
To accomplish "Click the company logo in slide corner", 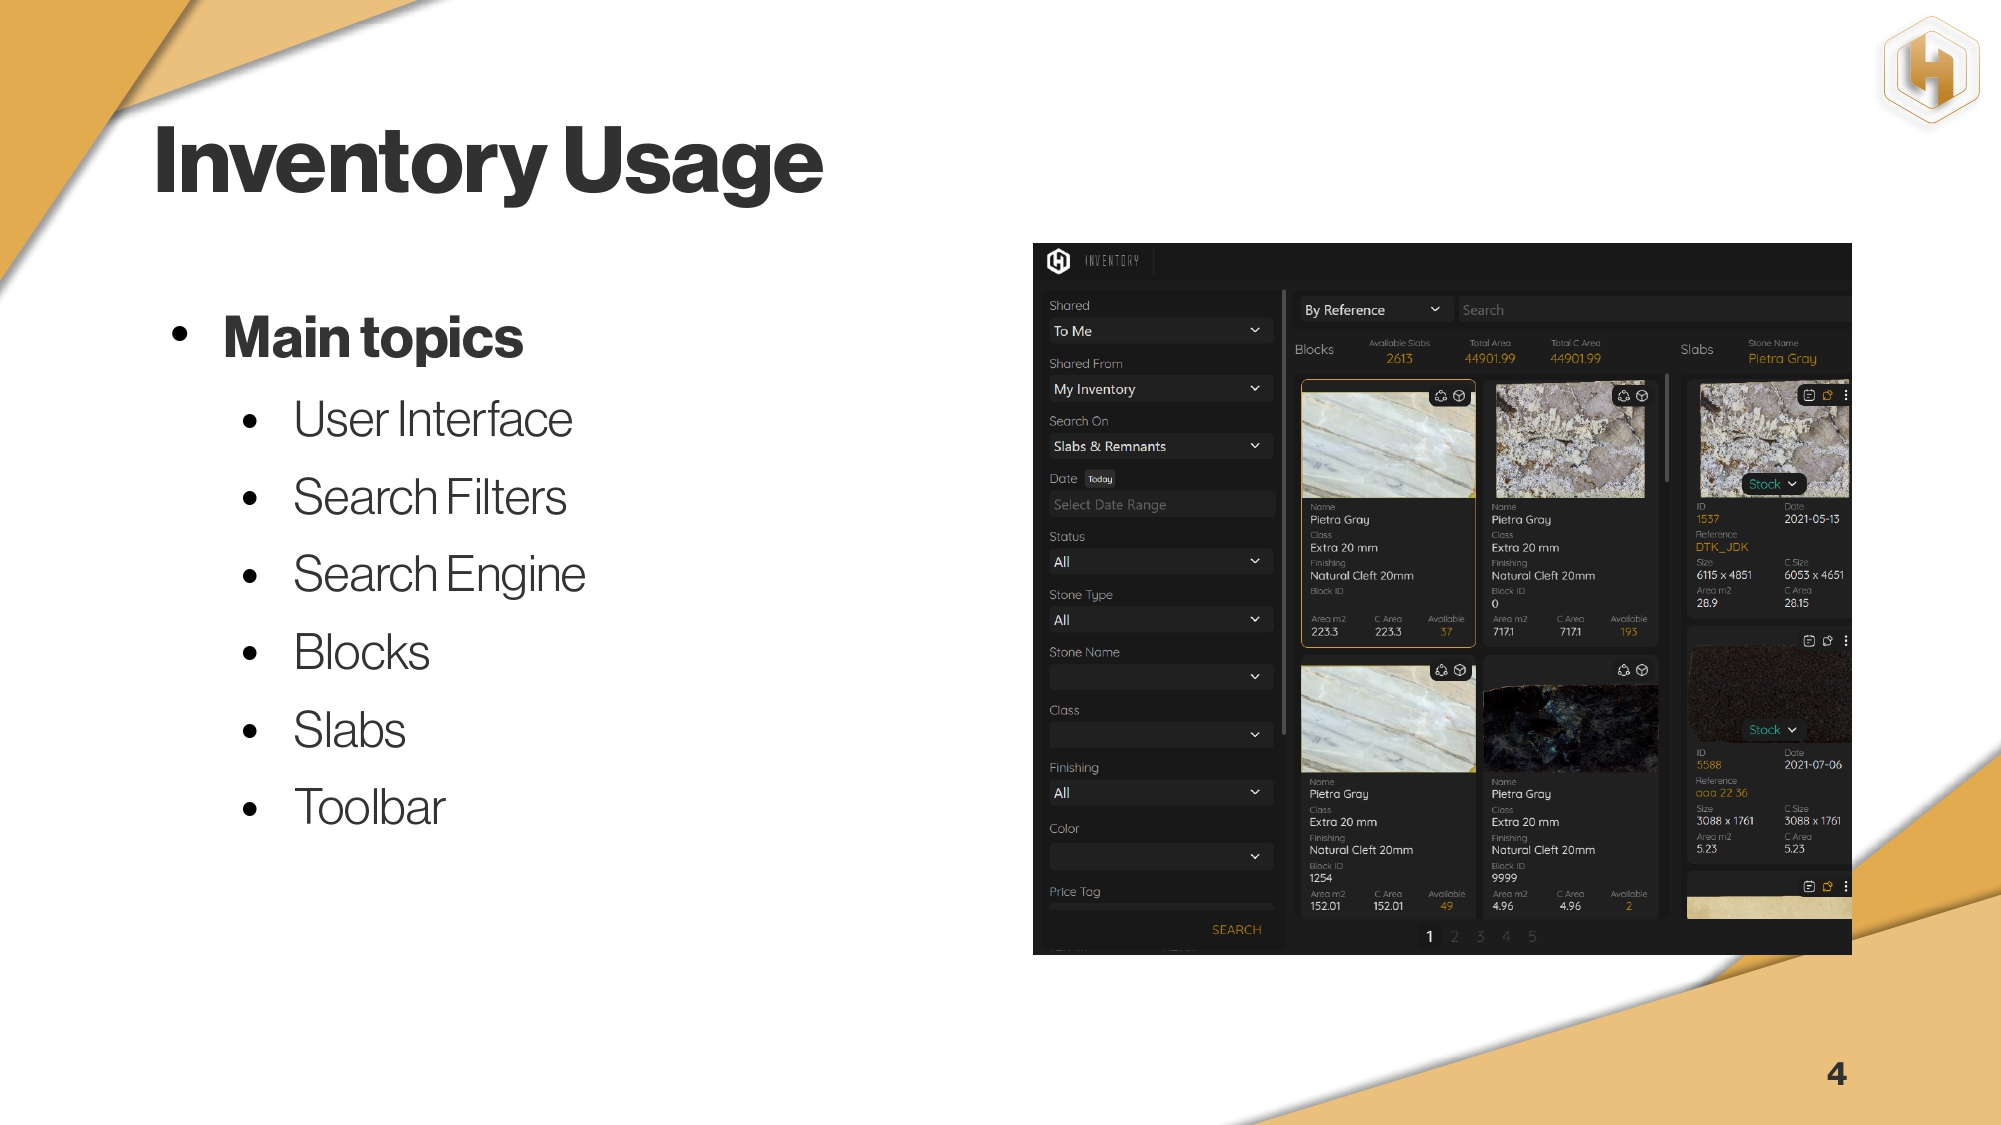I will click(1931, 72).
